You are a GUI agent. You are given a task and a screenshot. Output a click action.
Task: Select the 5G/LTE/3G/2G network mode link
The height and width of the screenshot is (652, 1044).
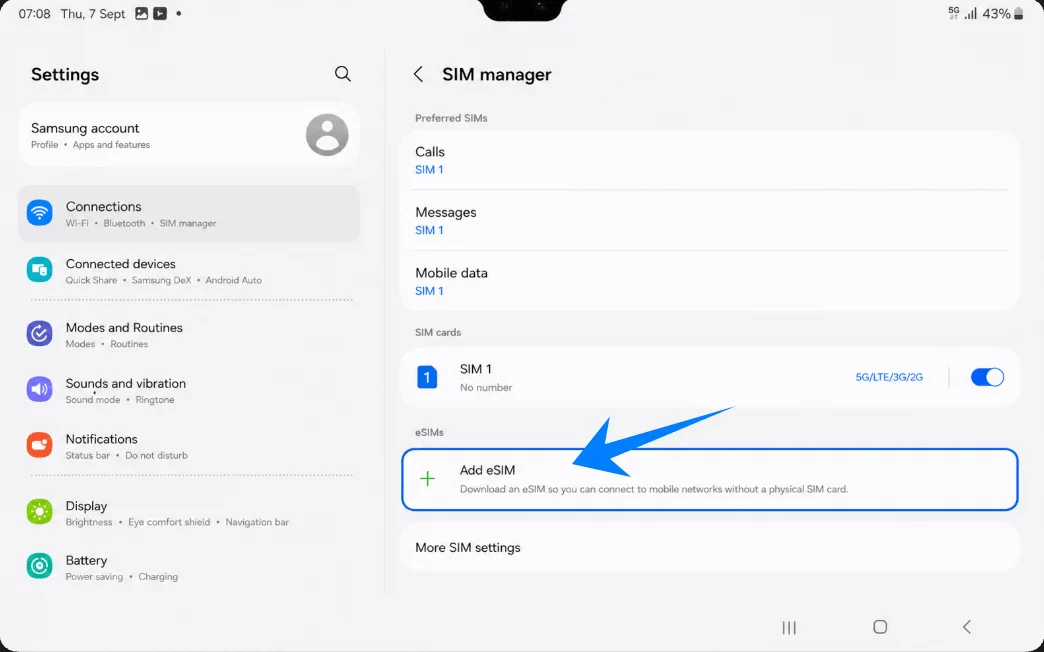889,377
